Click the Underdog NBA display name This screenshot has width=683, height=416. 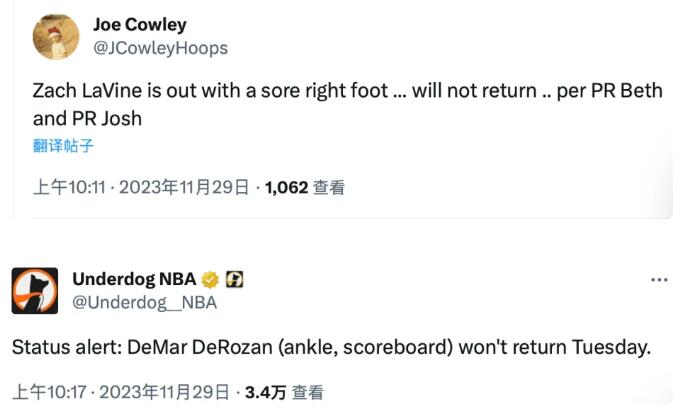pos(134,280)
